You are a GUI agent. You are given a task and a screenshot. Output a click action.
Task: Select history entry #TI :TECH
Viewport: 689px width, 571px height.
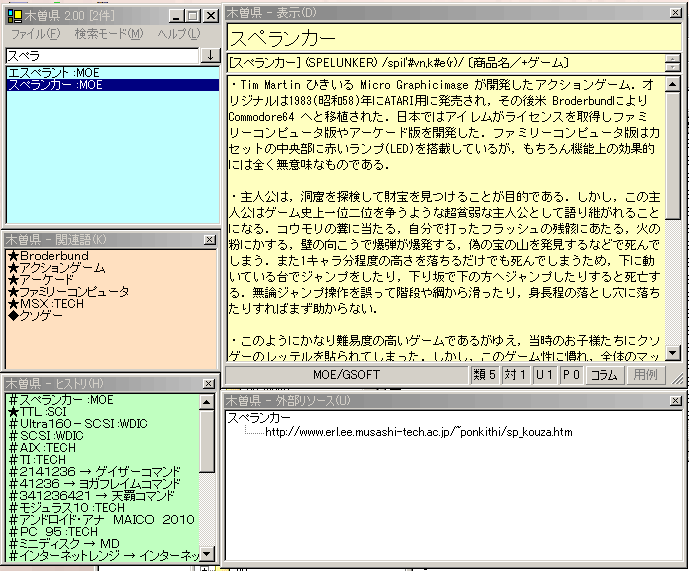pyautogui.click(x=37, y=460)
